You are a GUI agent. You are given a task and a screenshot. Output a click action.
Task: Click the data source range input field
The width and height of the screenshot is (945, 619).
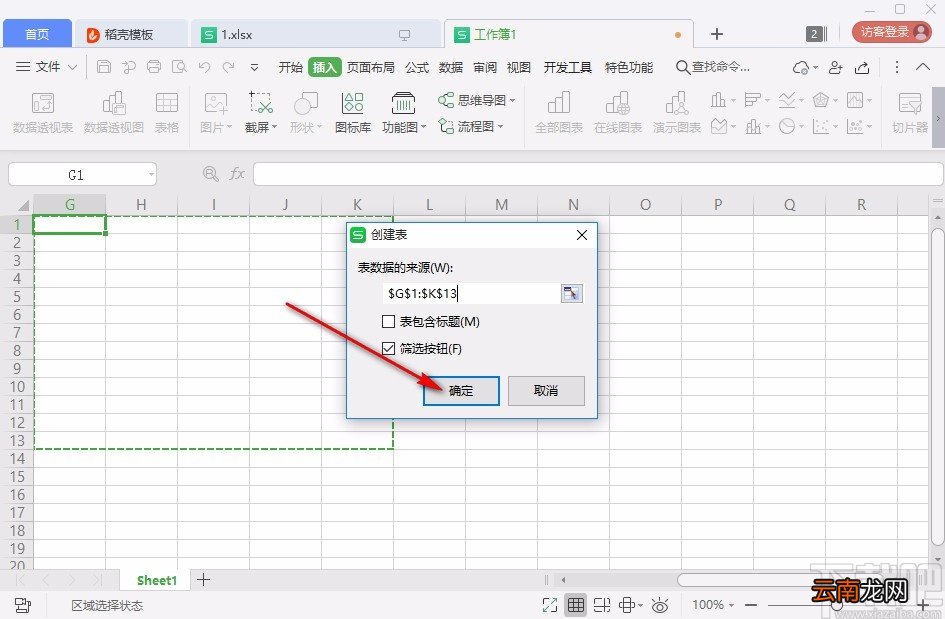[472, 294]
